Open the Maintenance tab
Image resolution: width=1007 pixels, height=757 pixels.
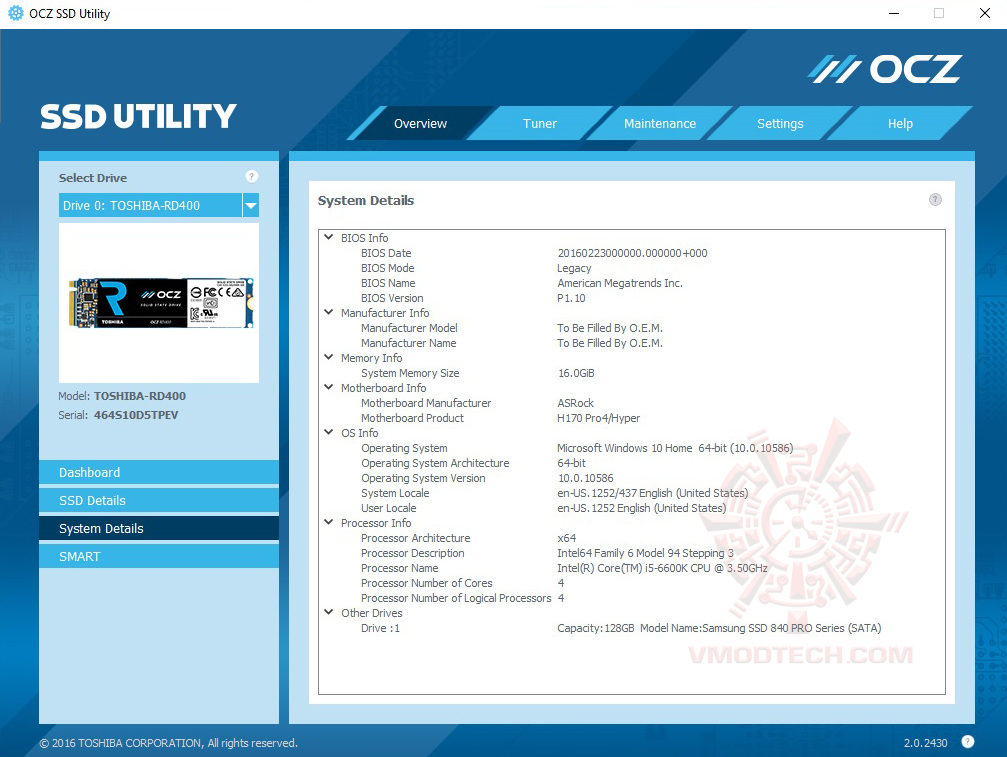[660, 123]
